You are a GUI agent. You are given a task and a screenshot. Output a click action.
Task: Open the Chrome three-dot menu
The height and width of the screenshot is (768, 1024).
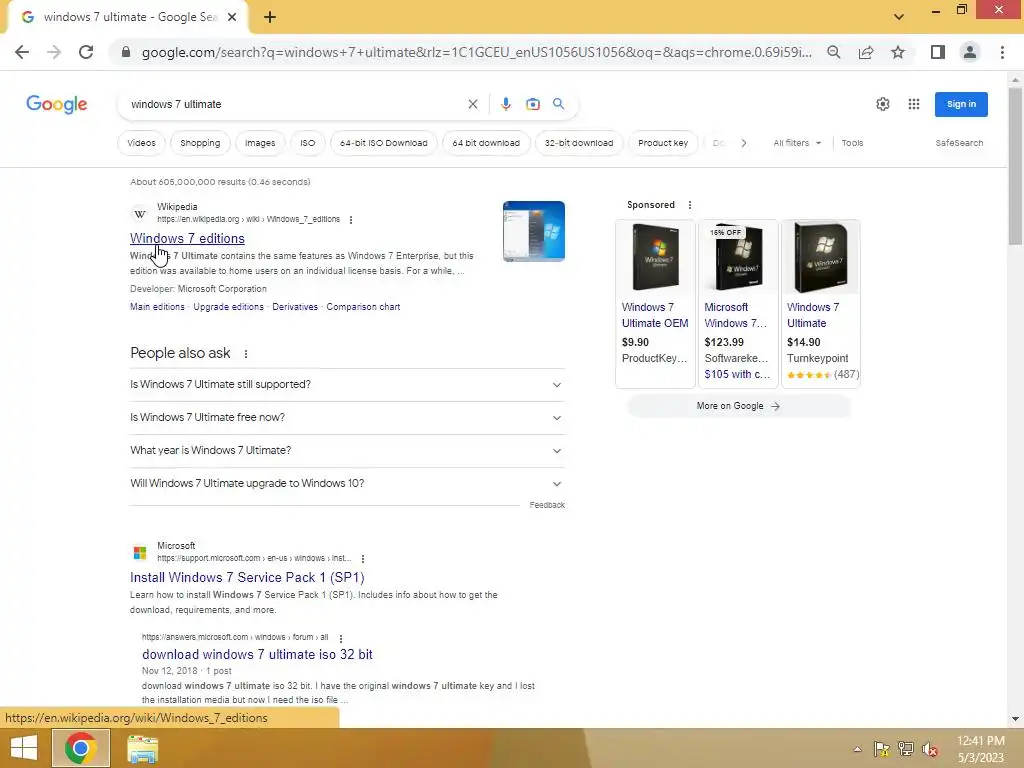[x=1002, y=52]
